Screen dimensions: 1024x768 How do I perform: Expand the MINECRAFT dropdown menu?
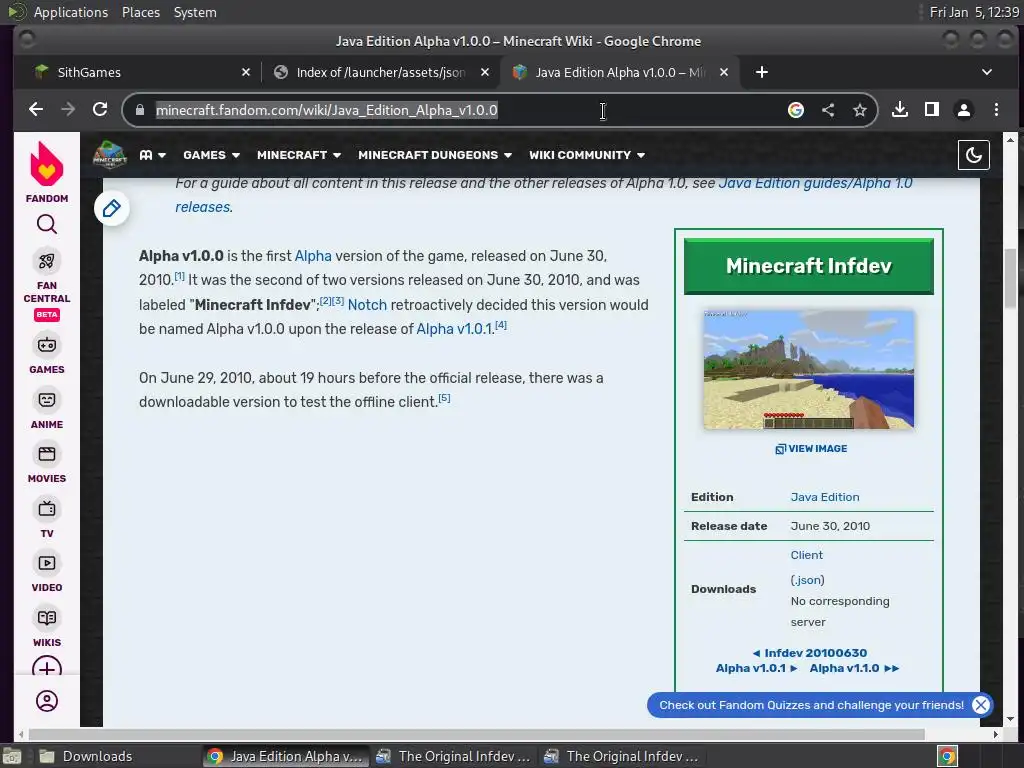(x=299, y=155)
